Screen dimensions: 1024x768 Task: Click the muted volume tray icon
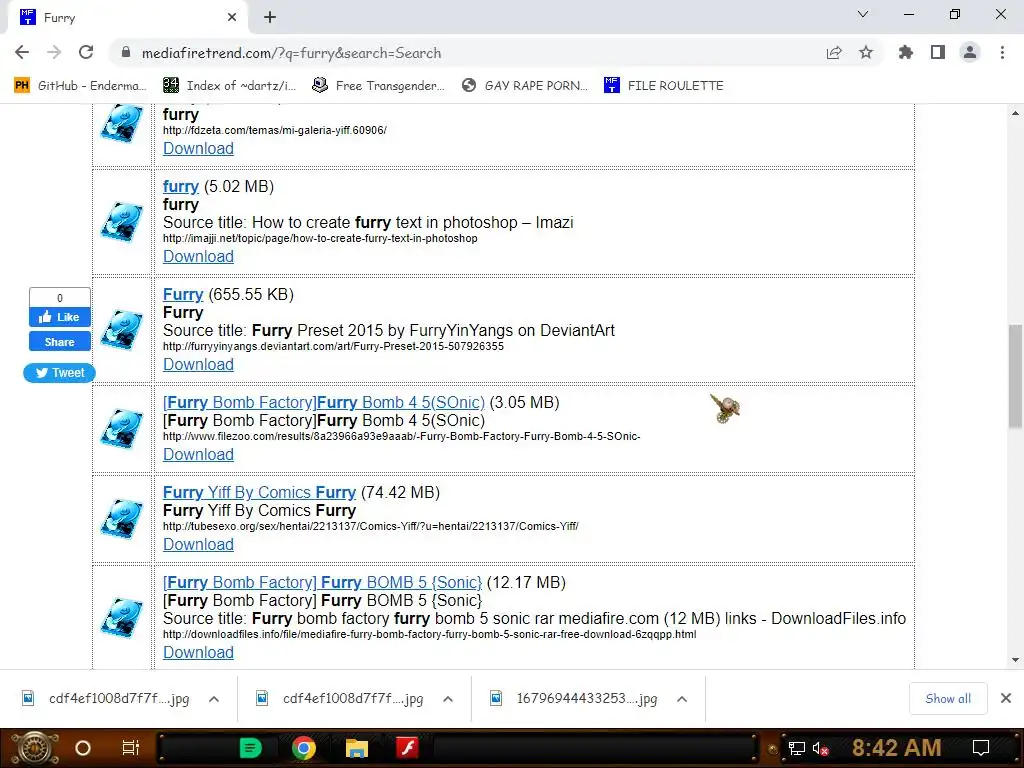coord(821,749)
